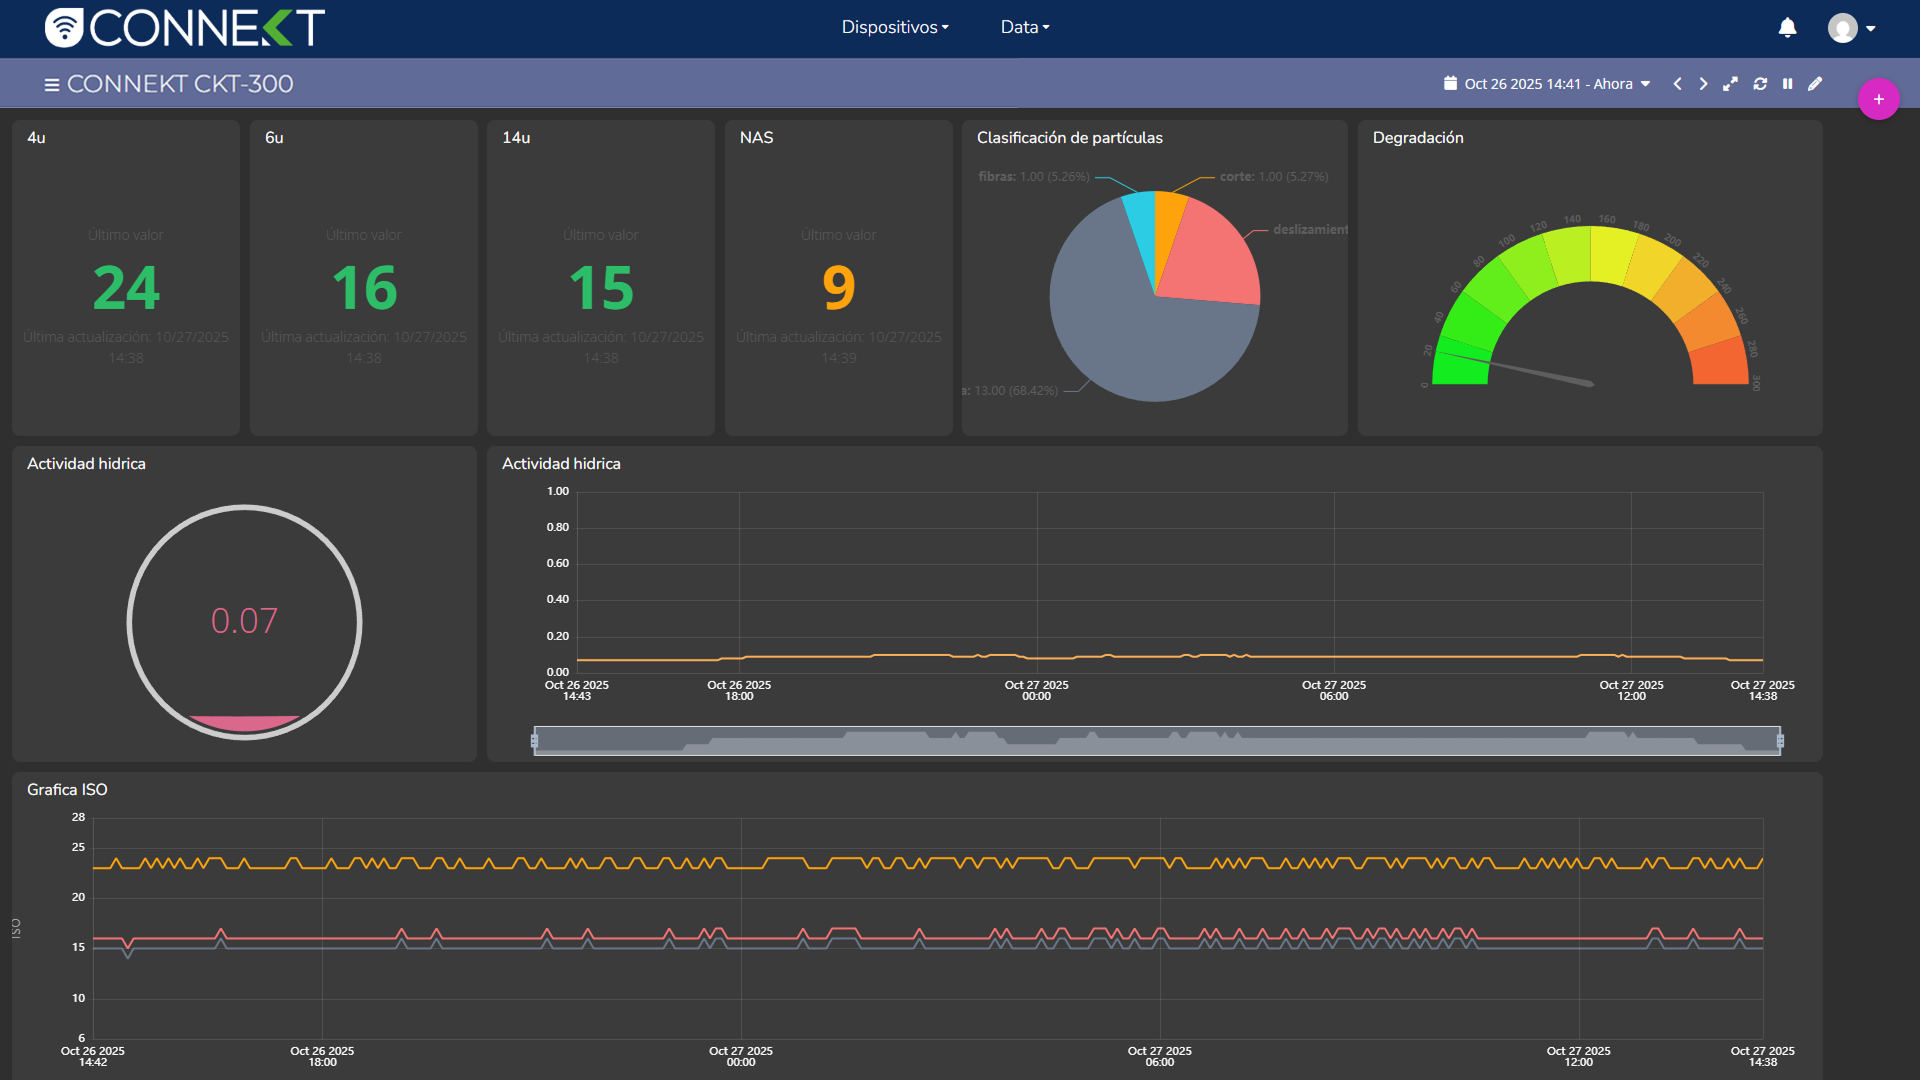Go to previous time range
Viewport: 1920px width, 1080px height.
pyautogui.click(x=1677, y=84)
